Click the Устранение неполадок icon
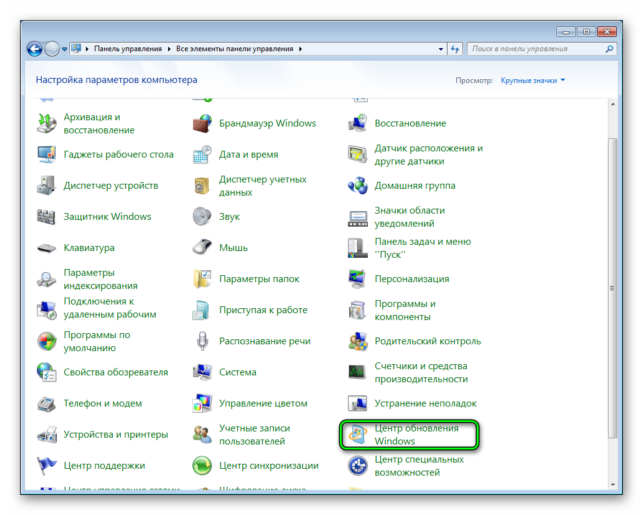The width and height of the screenshot is (643, 515). click(358, 403)
